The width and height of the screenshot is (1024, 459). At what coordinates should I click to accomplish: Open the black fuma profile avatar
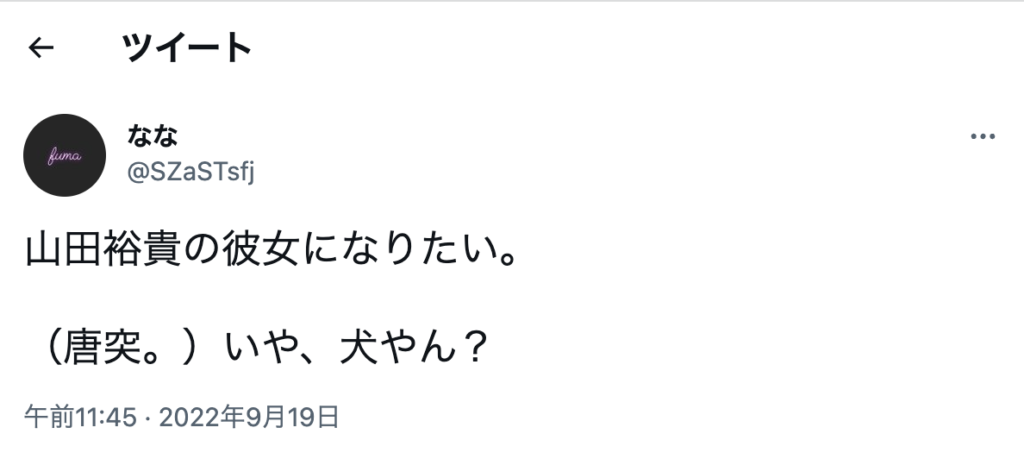coord(65,155)
